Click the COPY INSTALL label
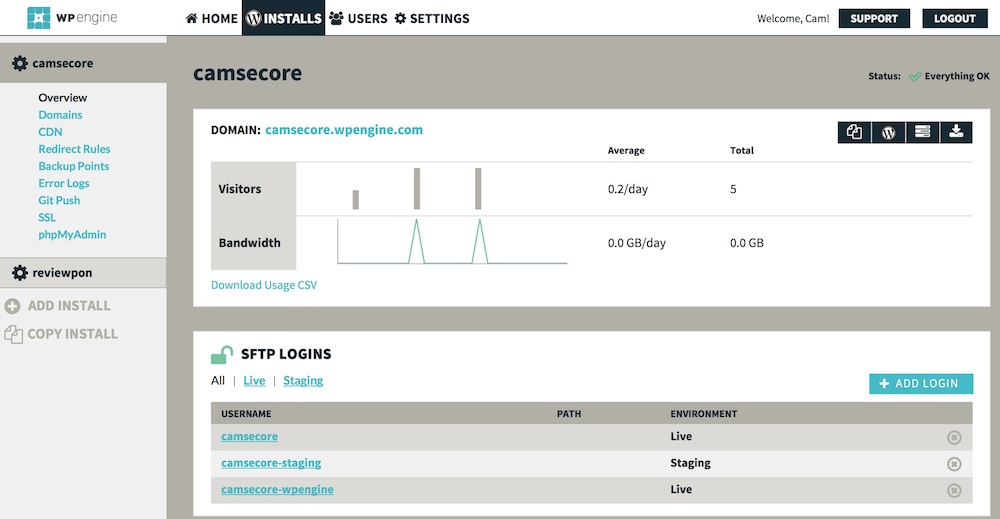 [x=73, y=334]
